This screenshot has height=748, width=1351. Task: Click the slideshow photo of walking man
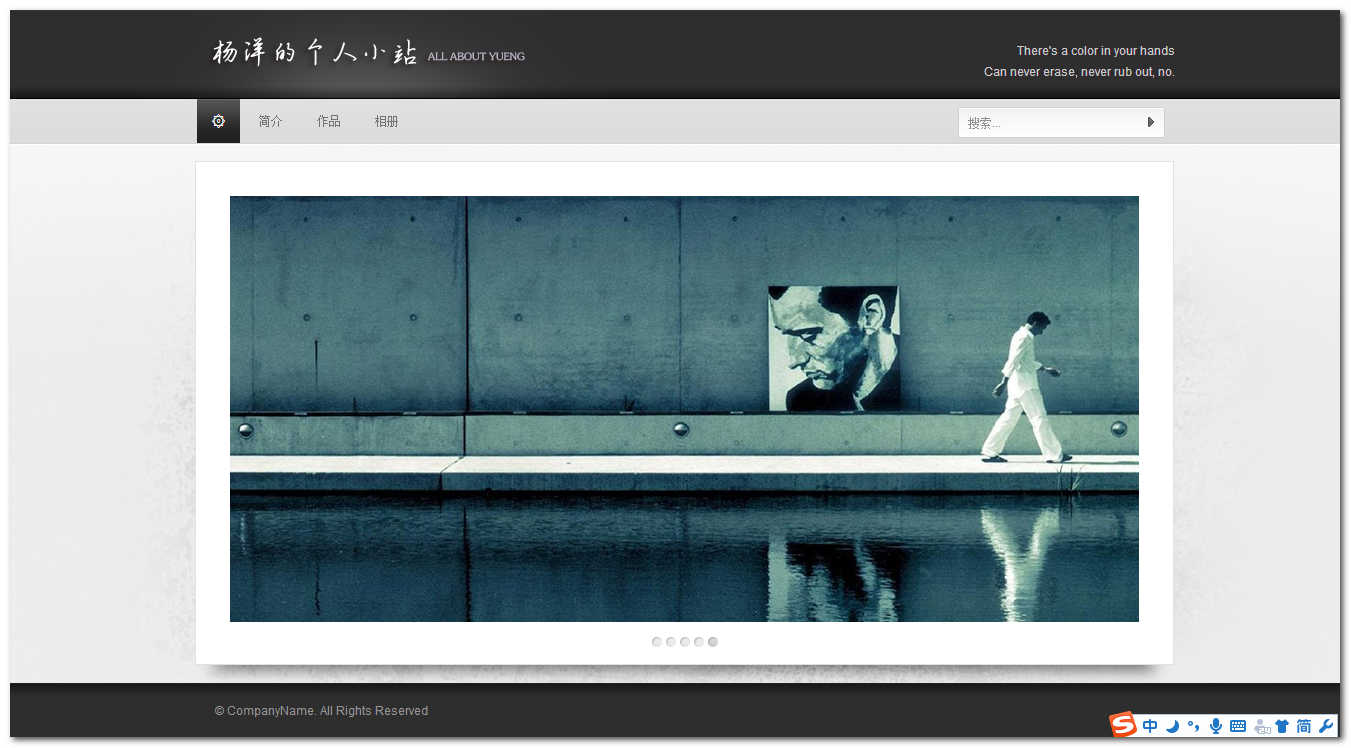(x=684, y=409)
